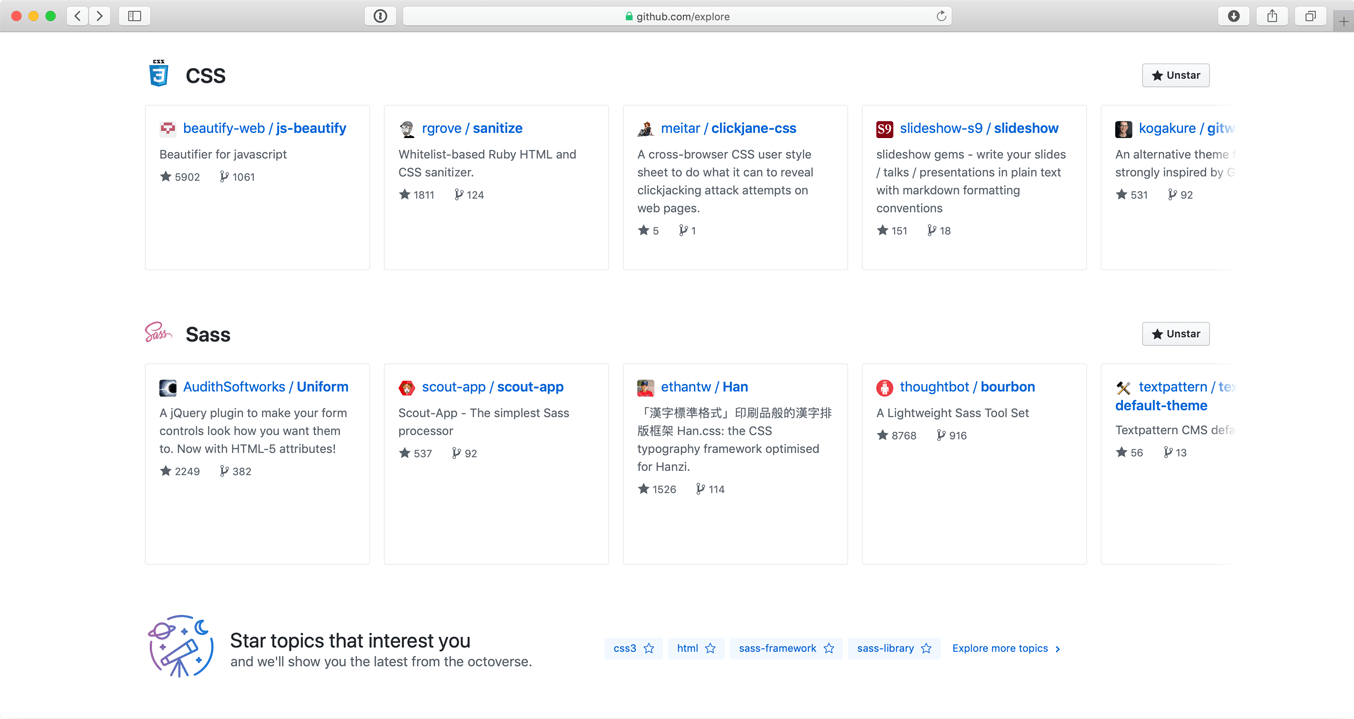Click the Sass topic logo

(158, 333)
